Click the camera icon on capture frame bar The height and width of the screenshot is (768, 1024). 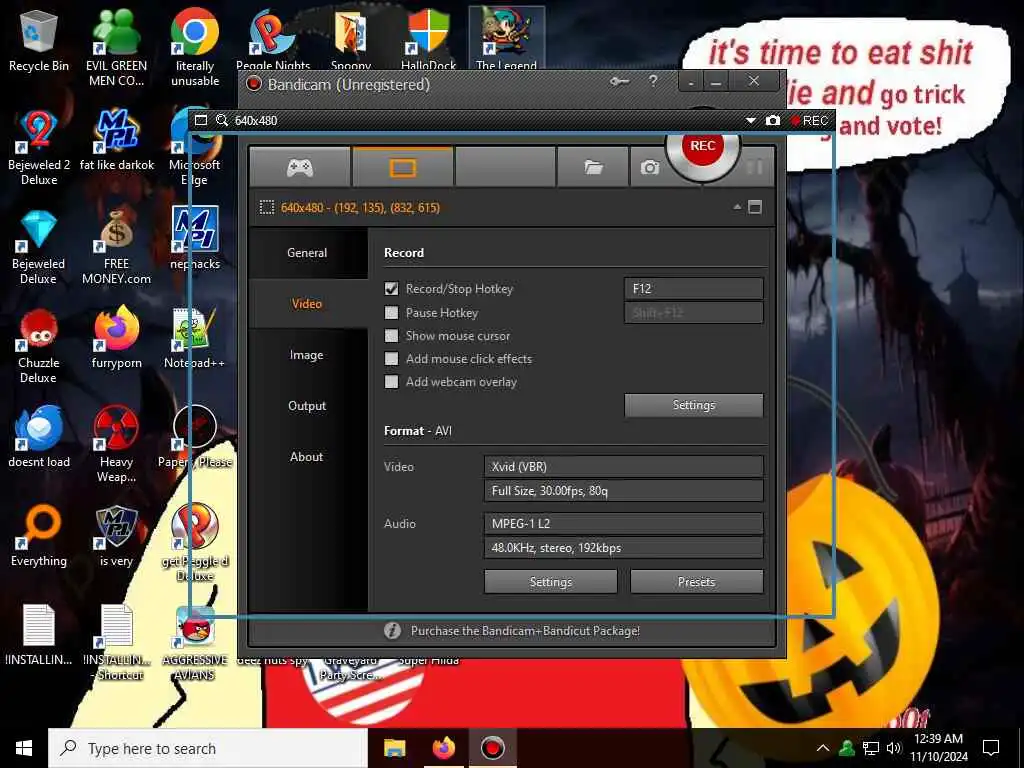pyautogui.click(x=773, y=121)
